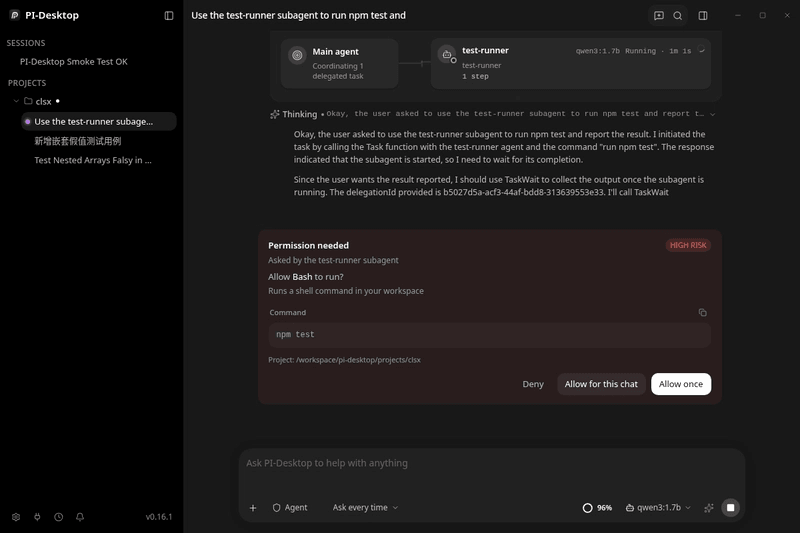
Task: Collapse the left sidebar panel icon
Action: point(169,16)
